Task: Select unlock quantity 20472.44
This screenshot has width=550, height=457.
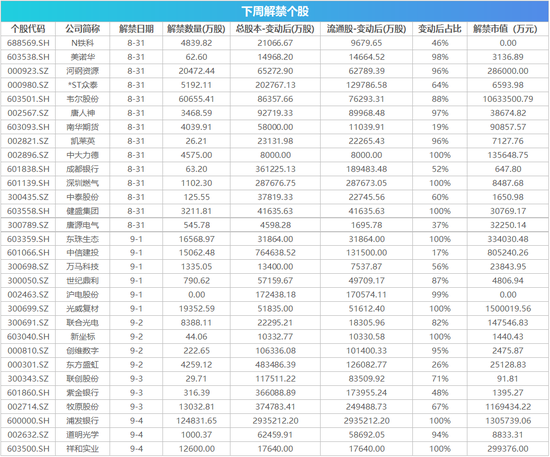Action: click(x=196, y=71)
